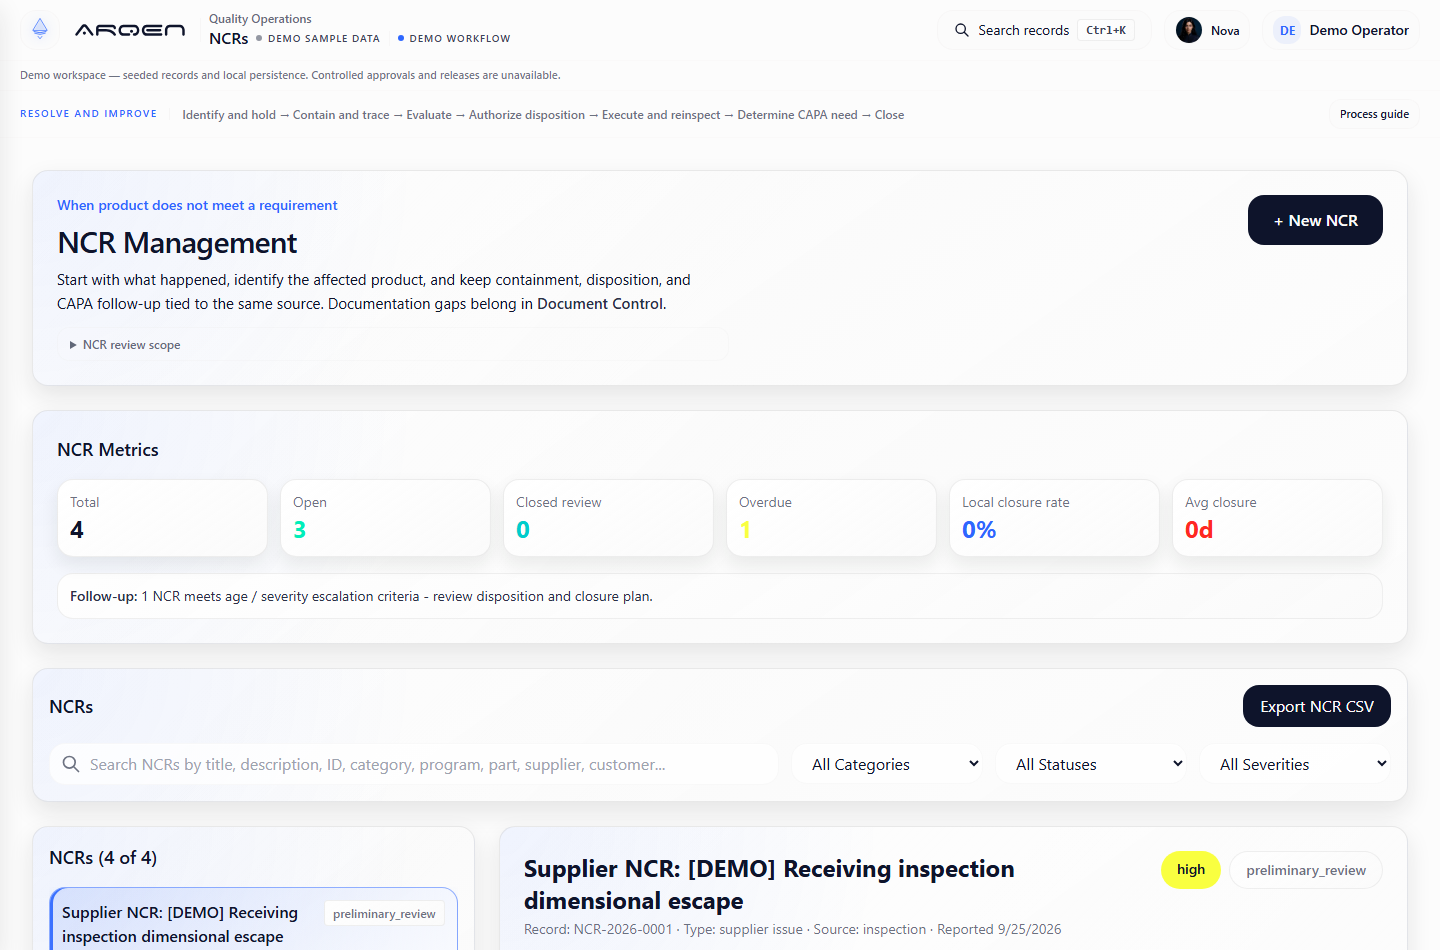Click the search icon in NCR search box
1440x950 pixels.
(71, 764)
